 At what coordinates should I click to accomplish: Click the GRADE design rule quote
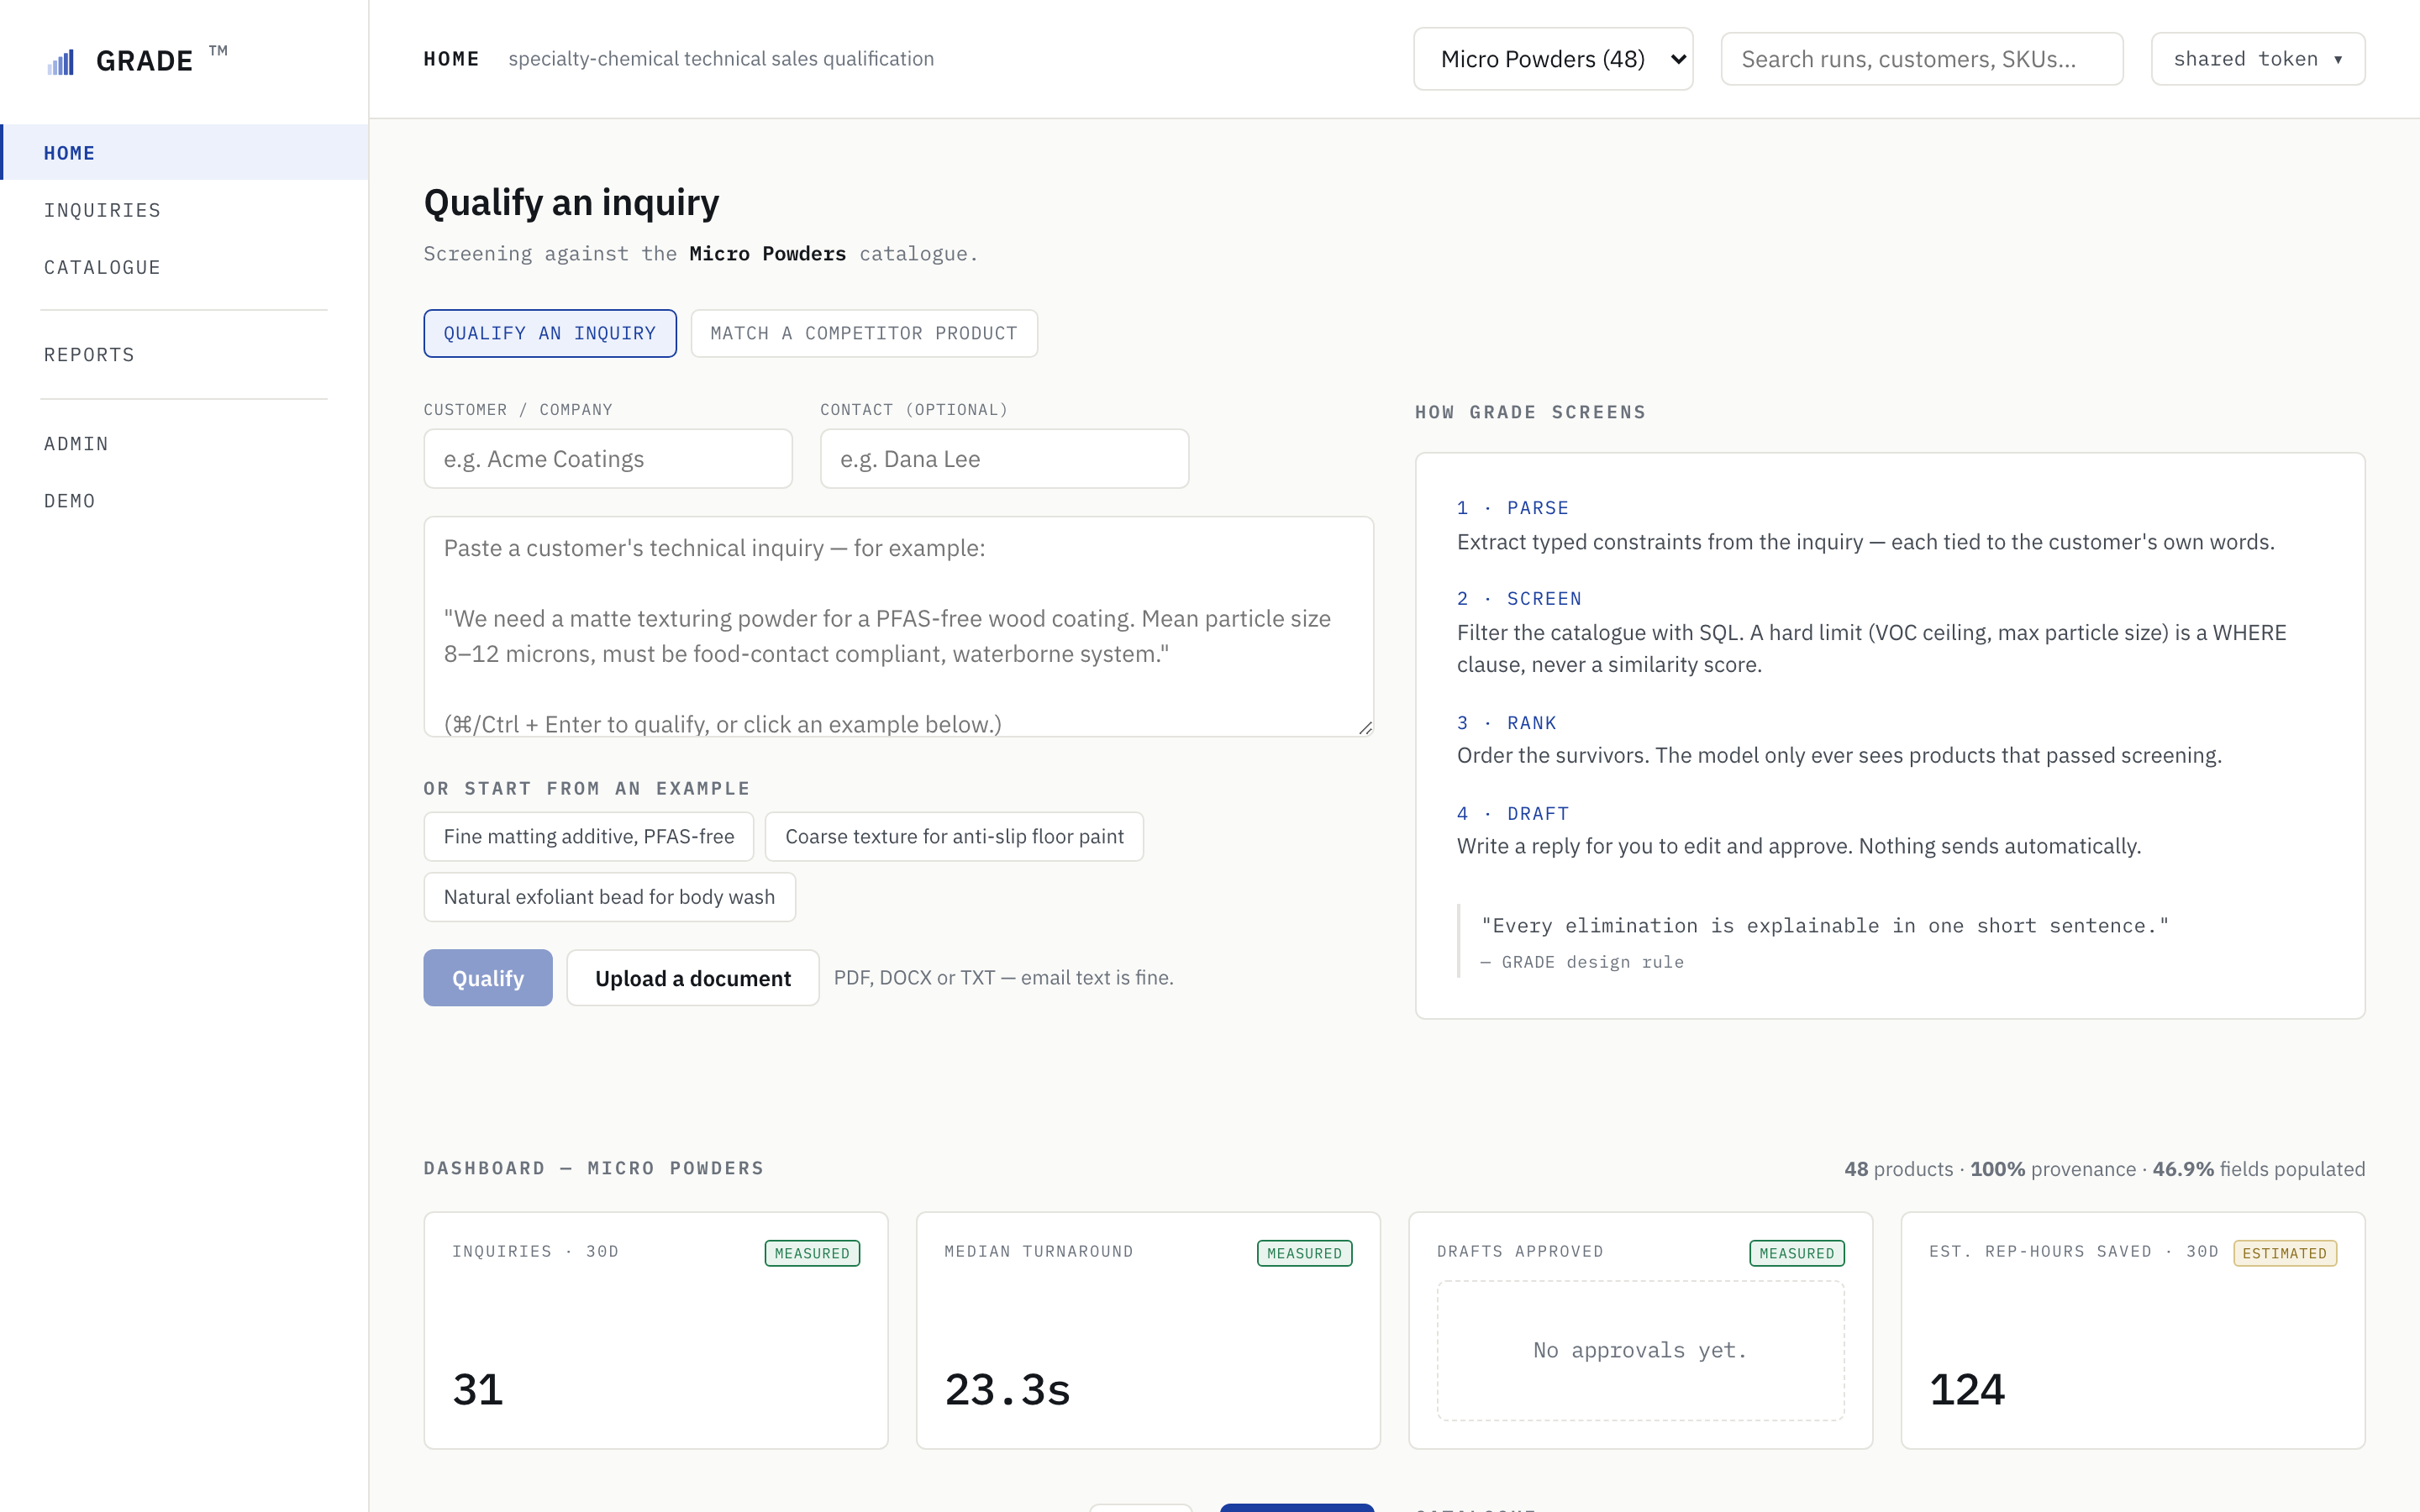tap(1825, 926)
